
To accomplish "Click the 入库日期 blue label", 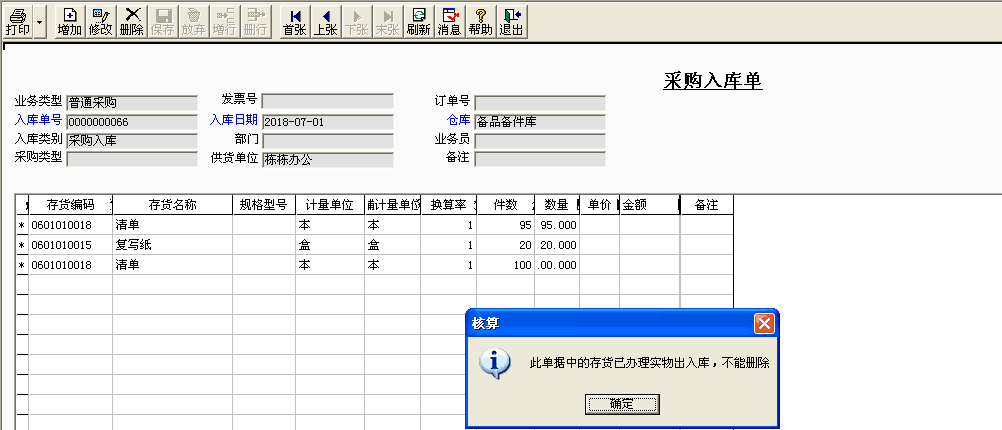I will coord(234,119).
